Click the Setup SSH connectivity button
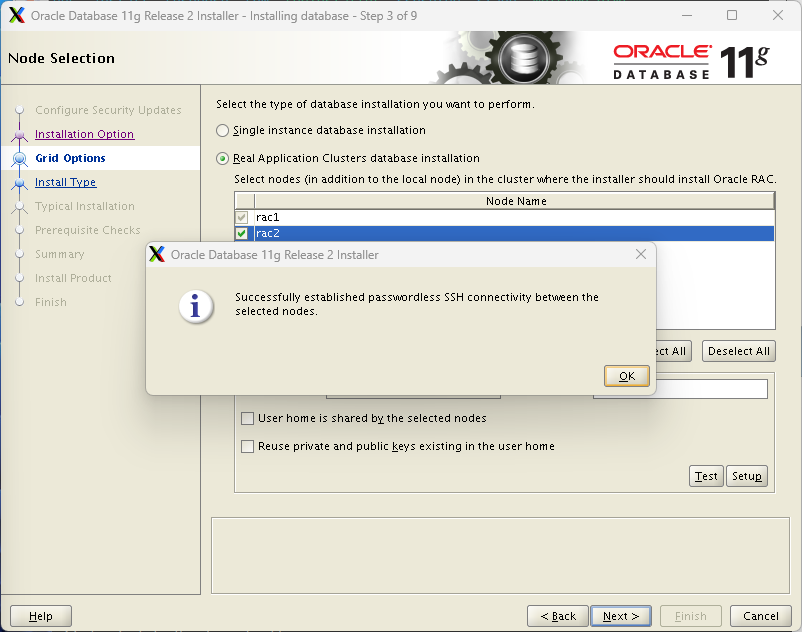This screenshot has width=802, height=632. (747, 476)
